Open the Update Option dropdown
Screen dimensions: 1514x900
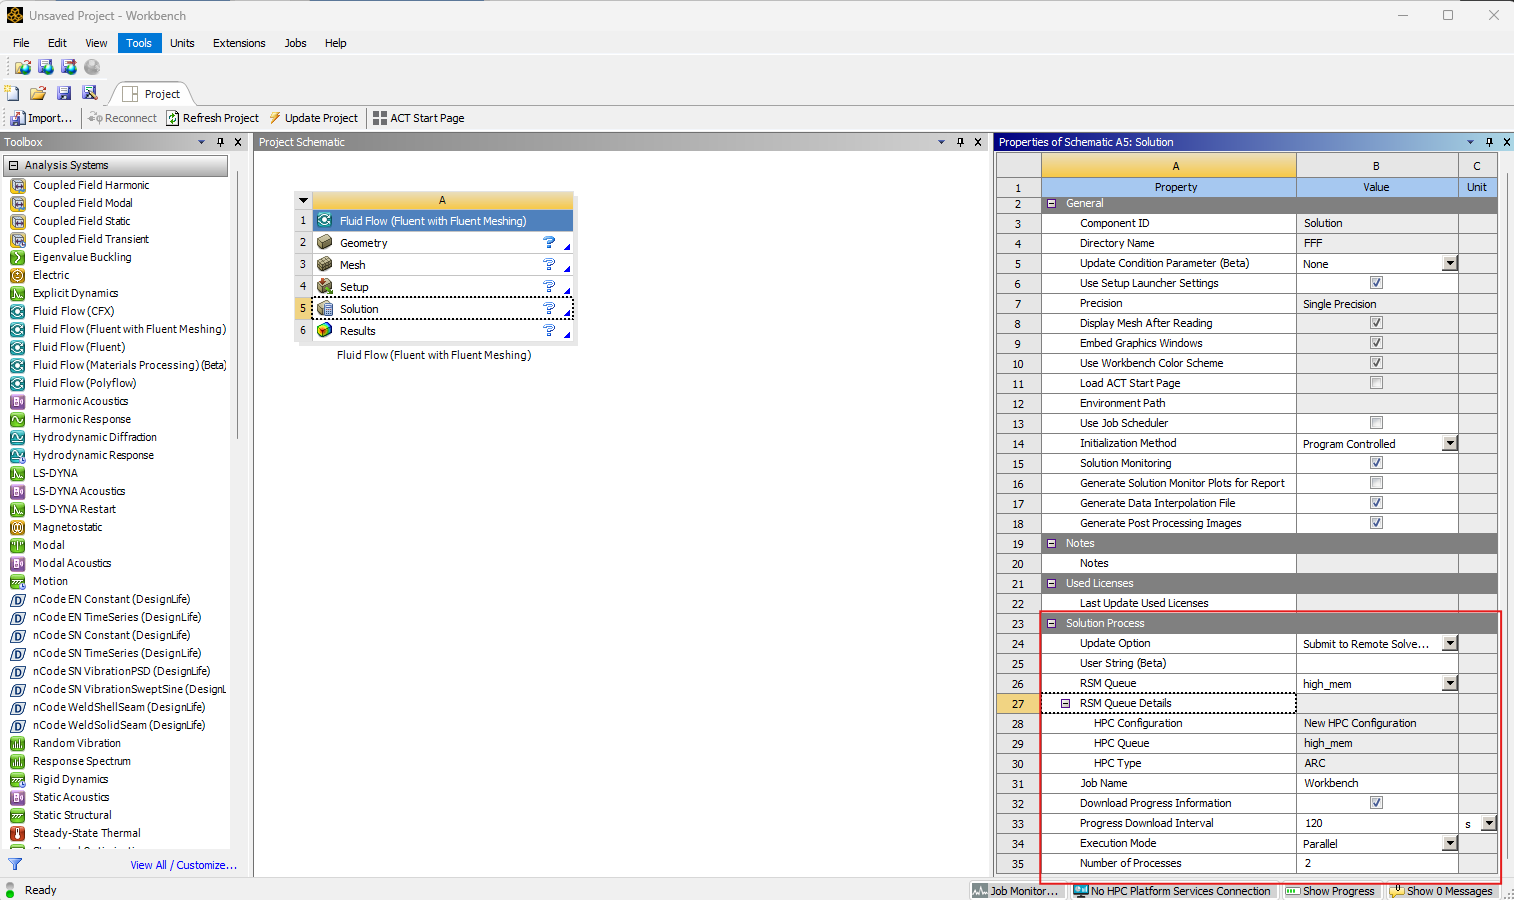[x=1450, y=643]
